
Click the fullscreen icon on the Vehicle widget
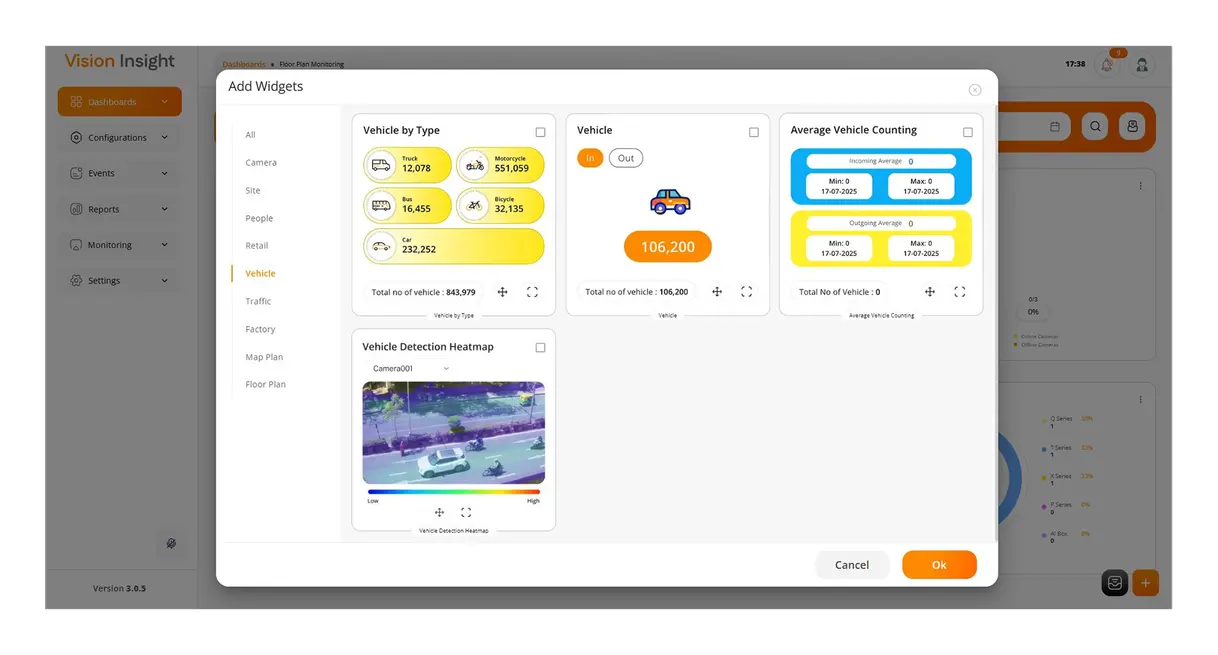pyautogui.click(x=746, y=292)
